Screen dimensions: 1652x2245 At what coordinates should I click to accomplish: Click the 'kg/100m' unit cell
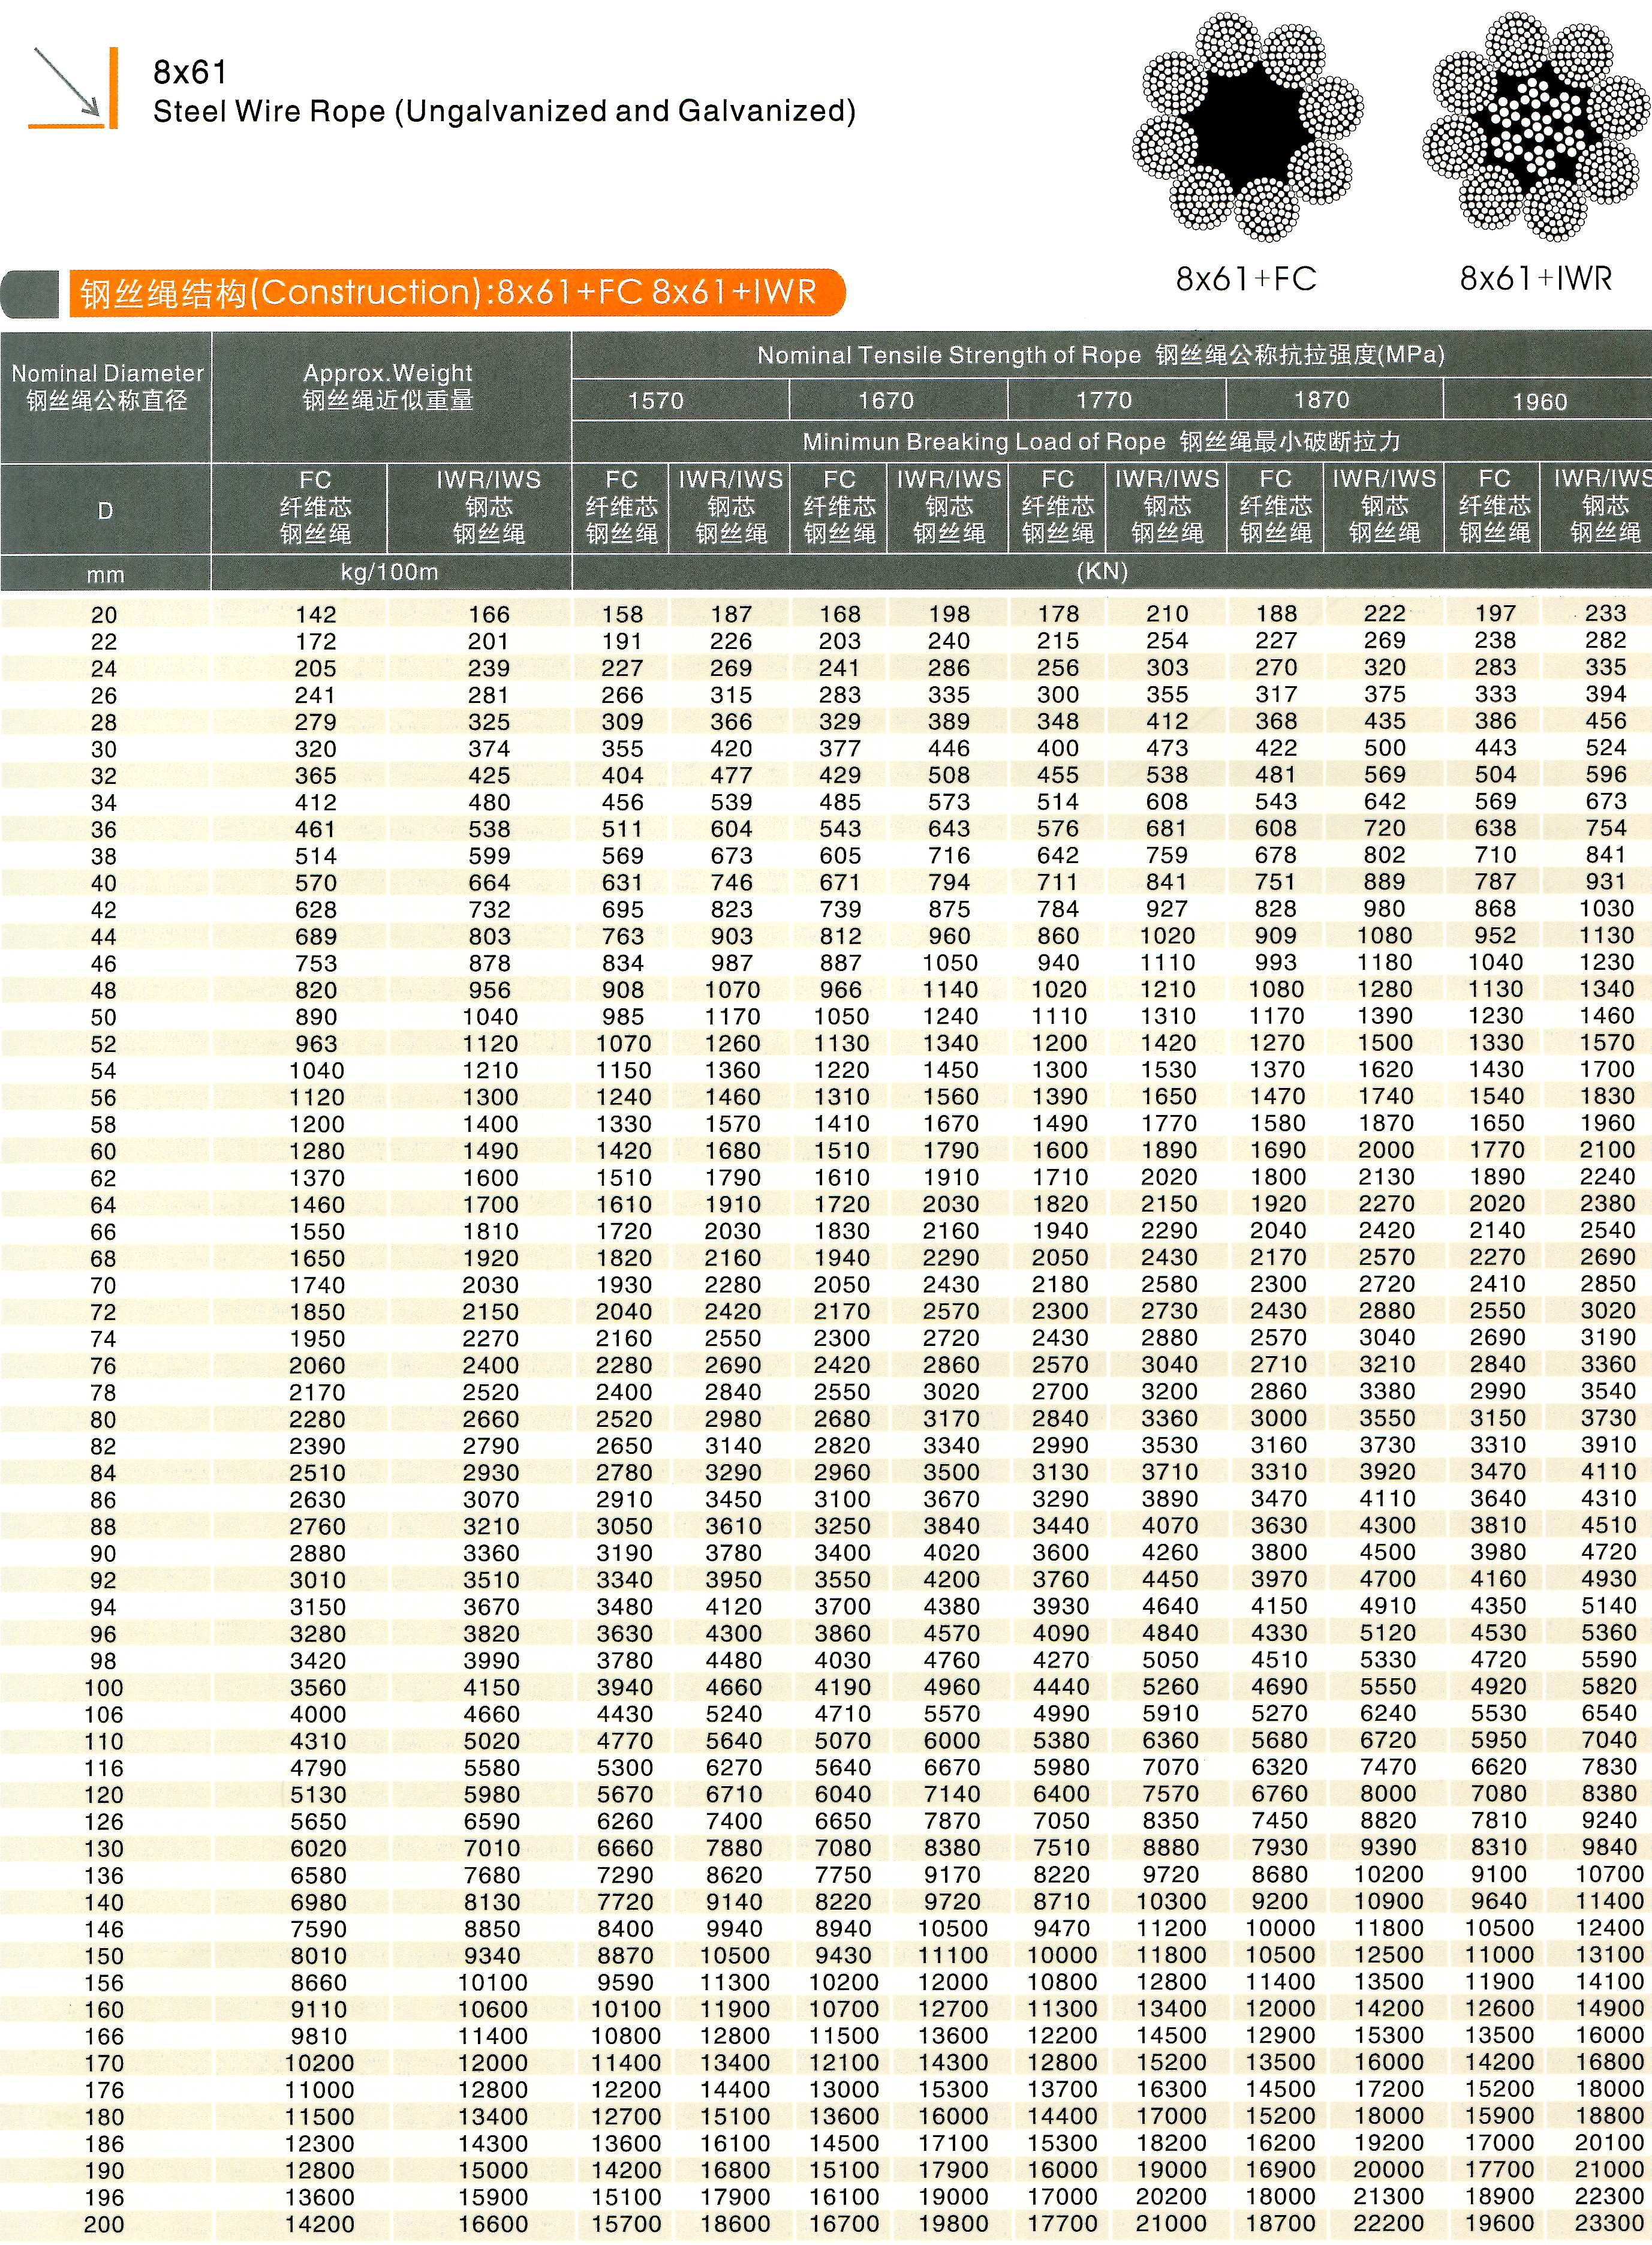click(390, 572)
